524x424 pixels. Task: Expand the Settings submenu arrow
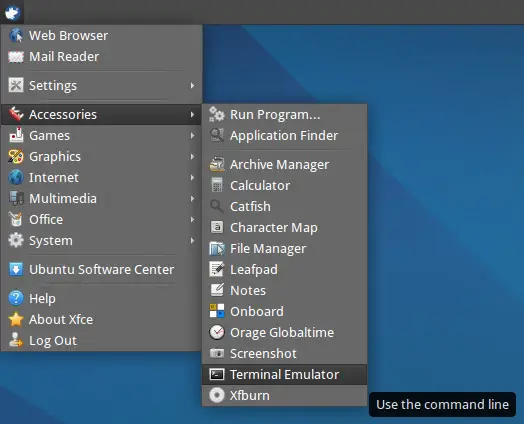(x=192, y=86)
